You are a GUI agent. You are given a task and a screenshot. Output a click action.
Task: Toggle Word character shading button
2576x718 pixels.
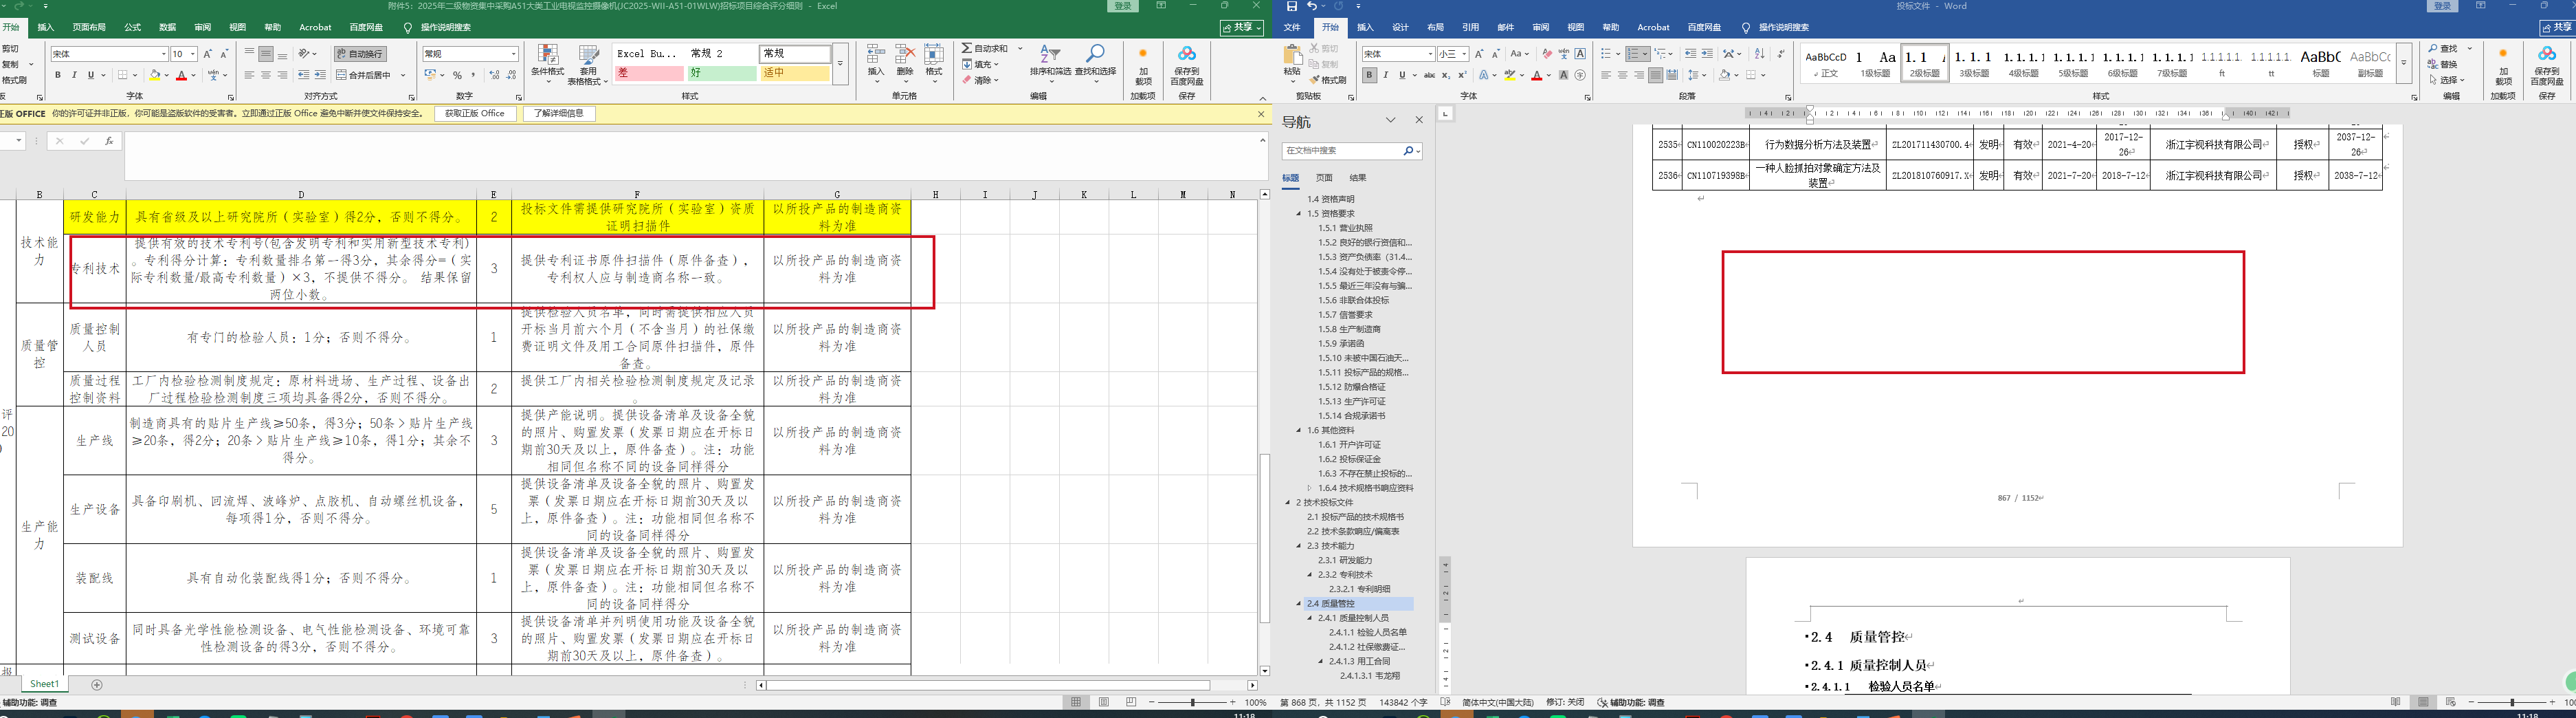1563,75
